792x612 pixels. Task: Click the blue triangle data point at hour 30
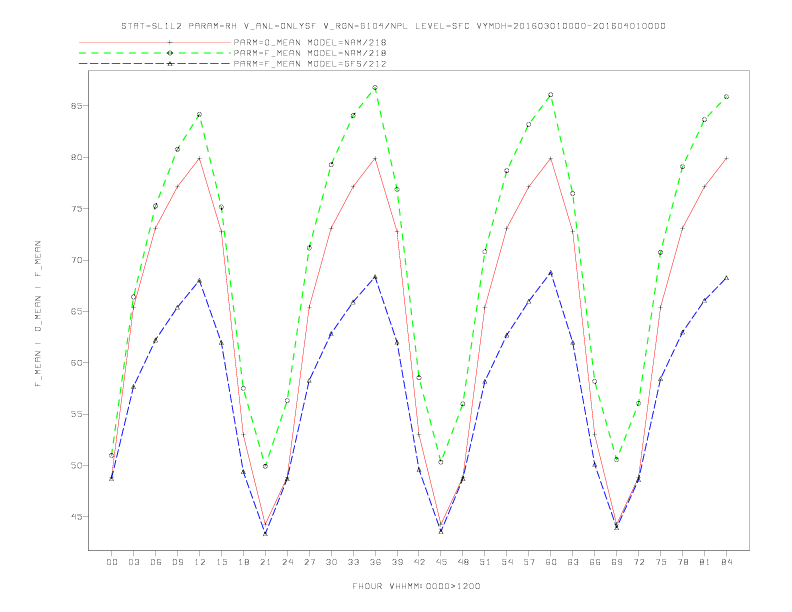click(x=331, y=334)
